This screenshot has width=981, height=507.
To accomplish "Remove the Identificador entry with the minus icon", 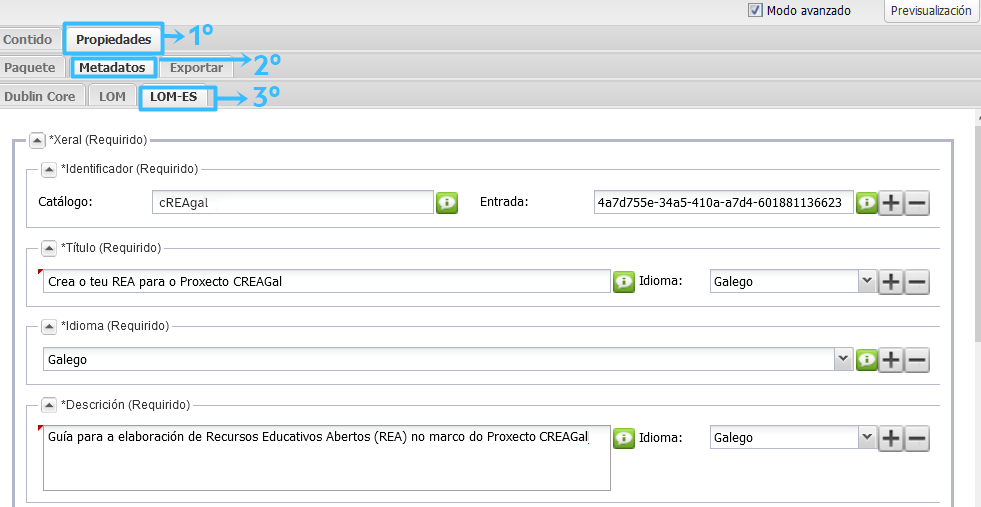I will (x=916, y=203).
